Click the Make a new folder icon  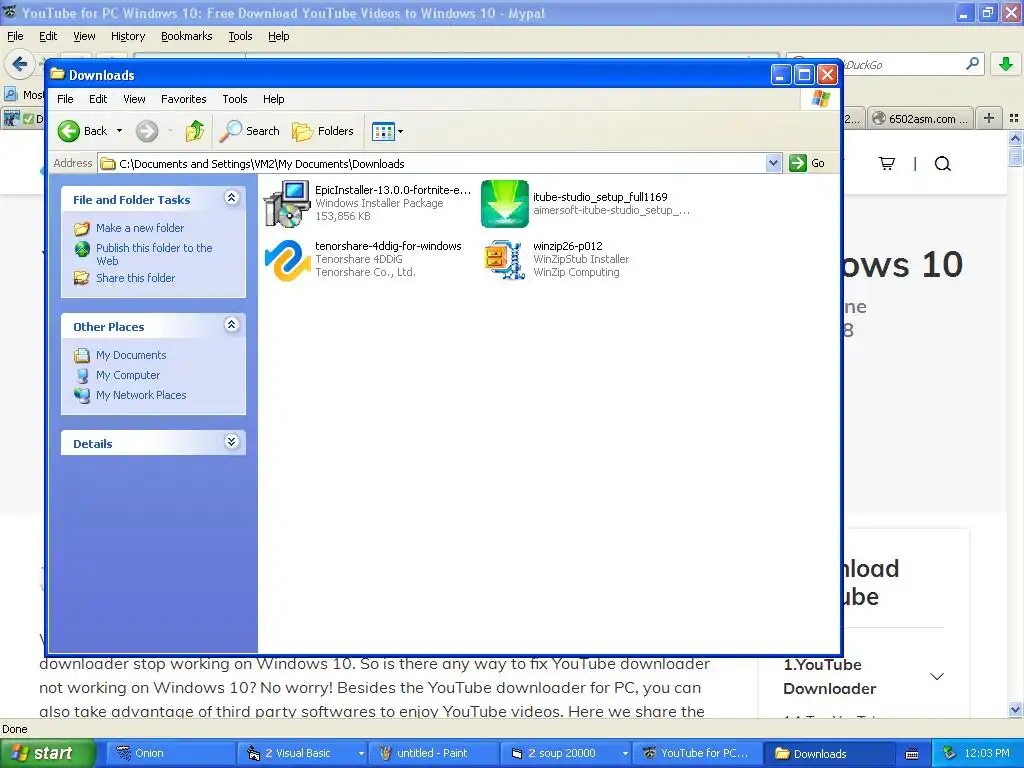[x=82, y=229]
